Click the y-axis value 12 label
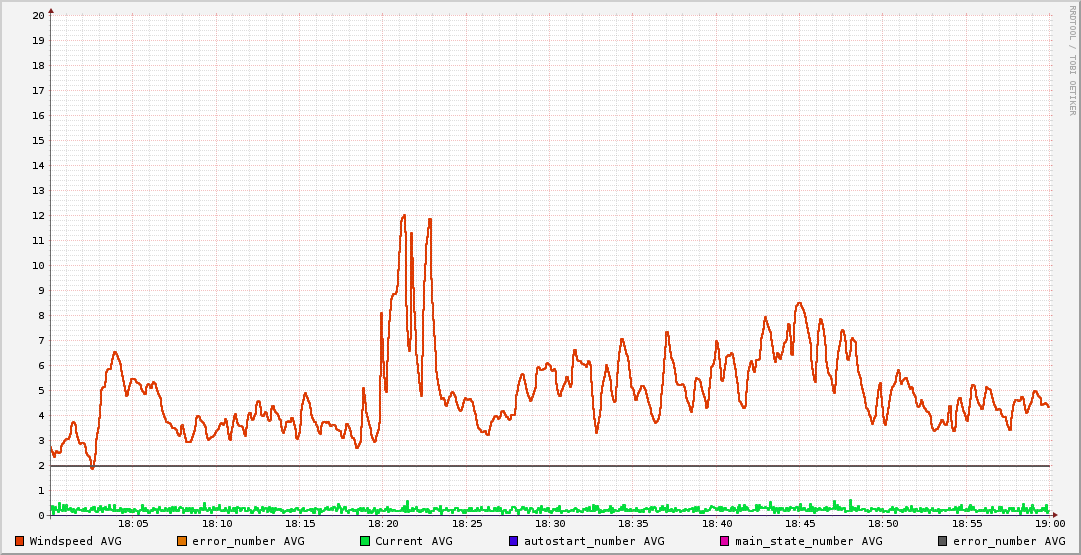 pos(38,215)
